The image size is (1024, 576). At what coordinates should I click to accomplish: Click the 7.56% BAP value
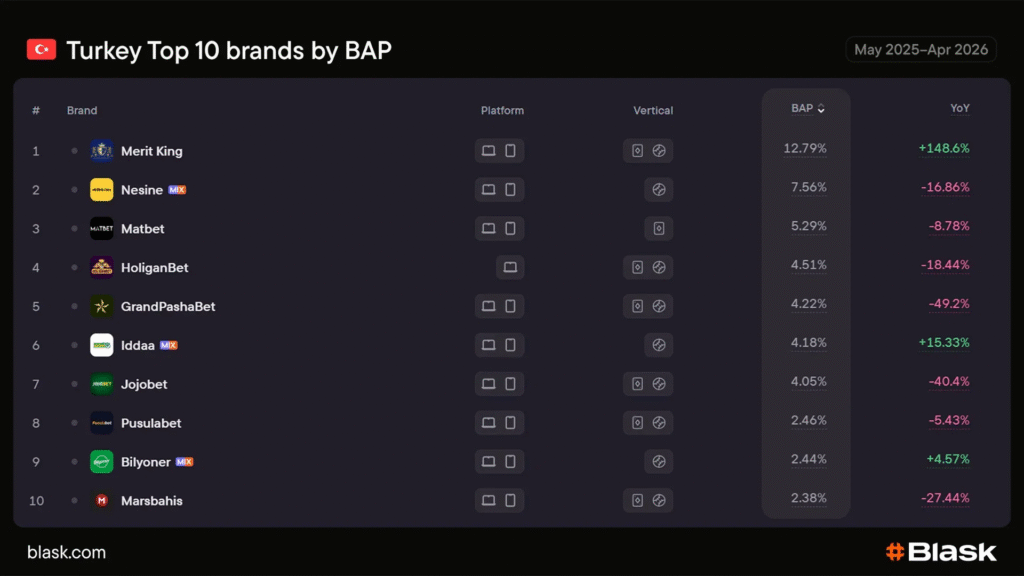click(808, 187)
